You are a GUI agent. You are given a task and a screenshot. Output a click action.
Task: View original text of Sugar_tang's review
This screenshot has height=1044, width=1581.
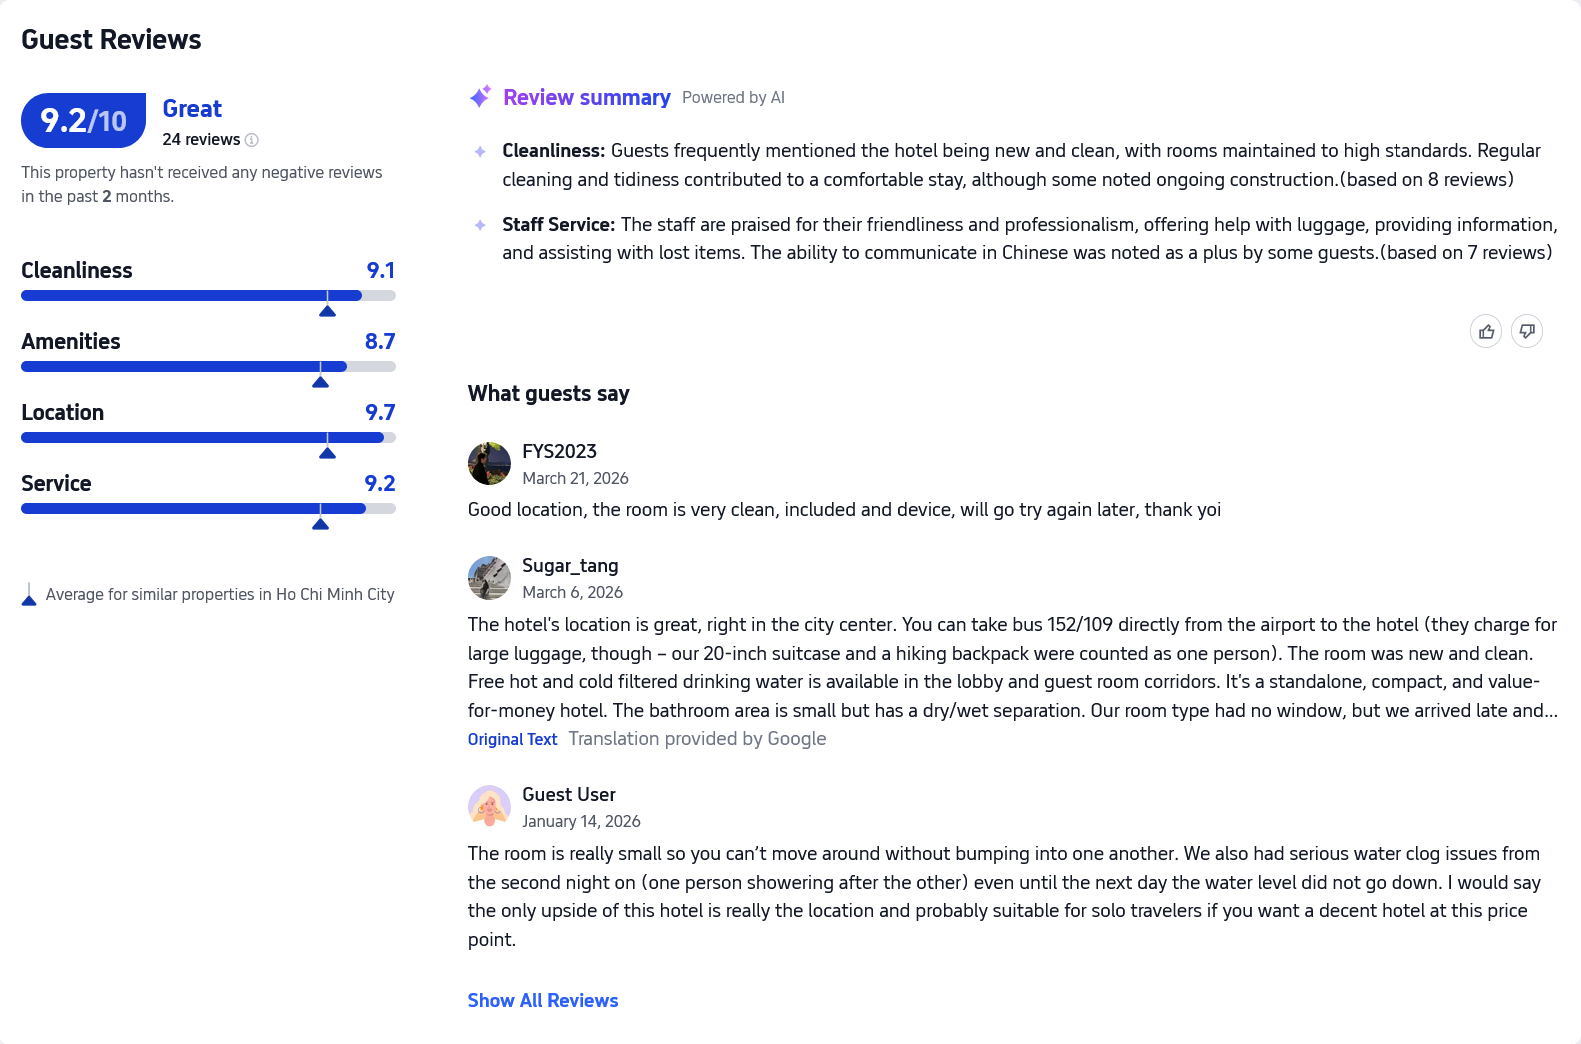(512, 739)
